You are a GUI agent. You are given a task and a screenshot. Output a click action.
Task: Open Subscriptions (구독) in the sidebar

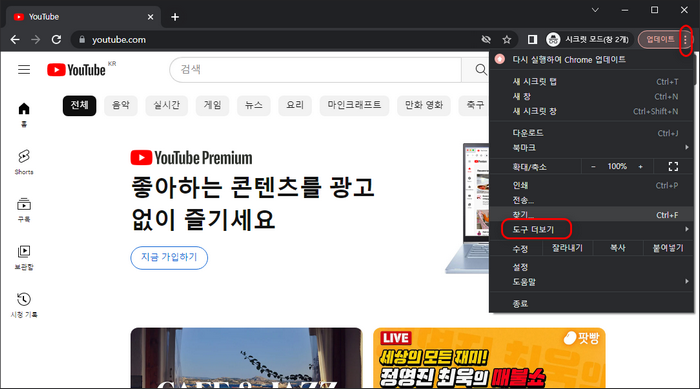click(x=24, y=209)
